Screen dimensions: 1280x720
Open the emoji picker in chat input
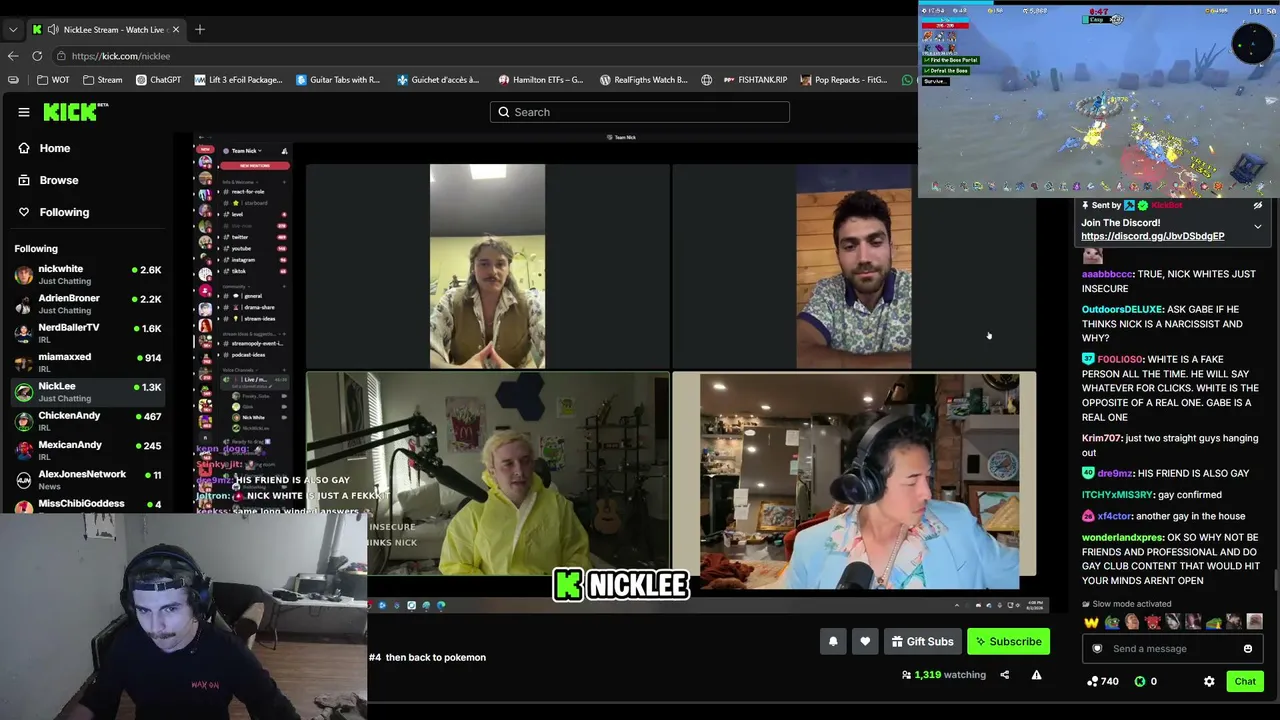(x=1248, y=649)
